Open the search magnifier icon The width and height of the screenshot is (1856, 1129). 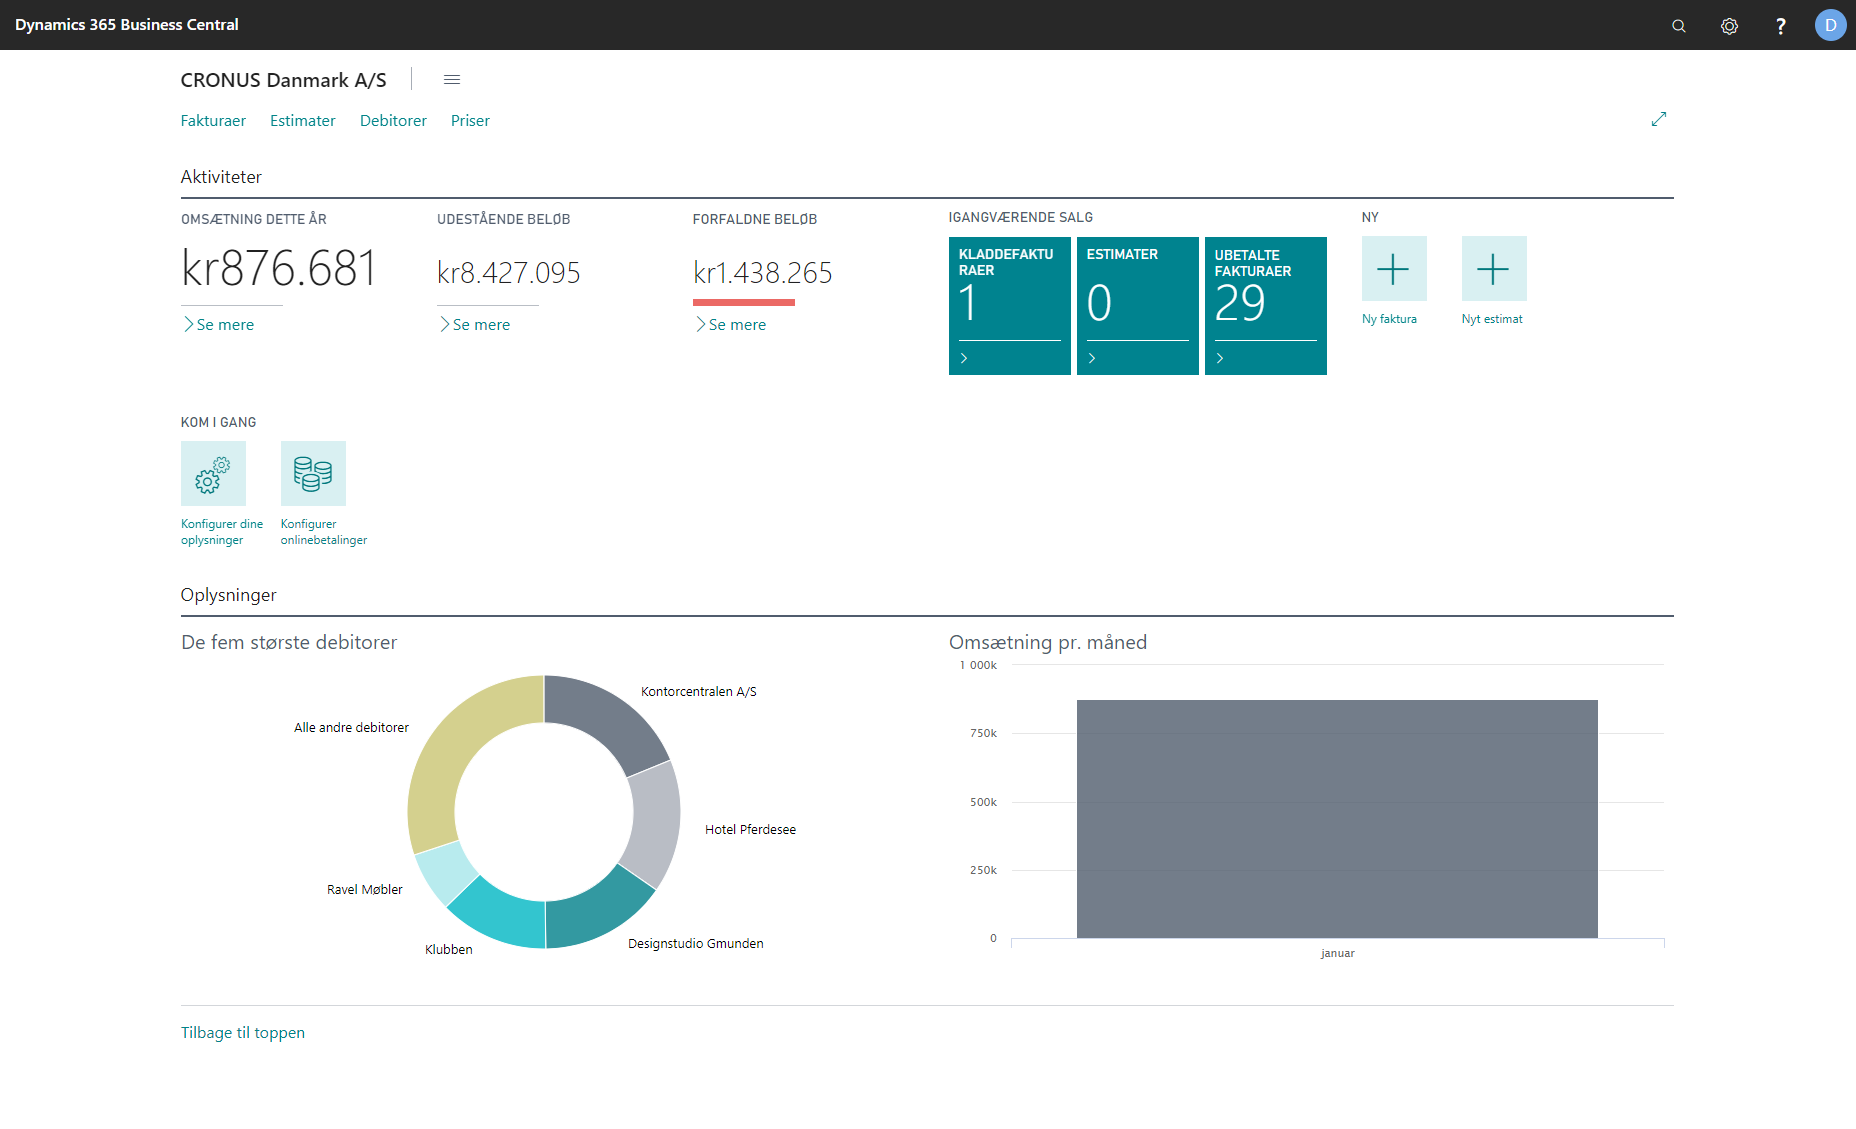[1679, 26]
